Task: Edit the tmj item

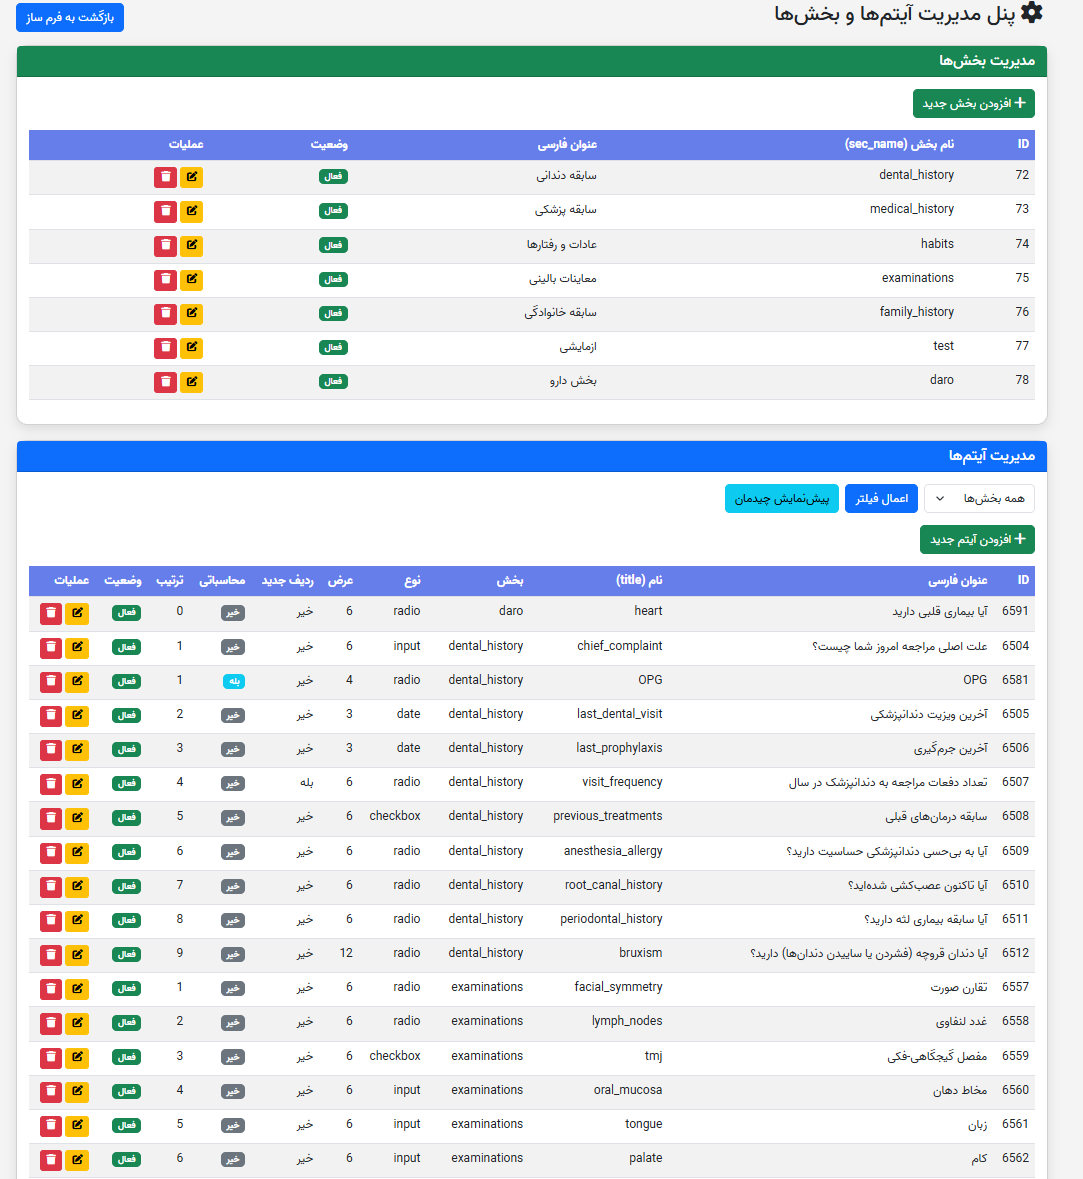Action: click(x=77, y=1058)
